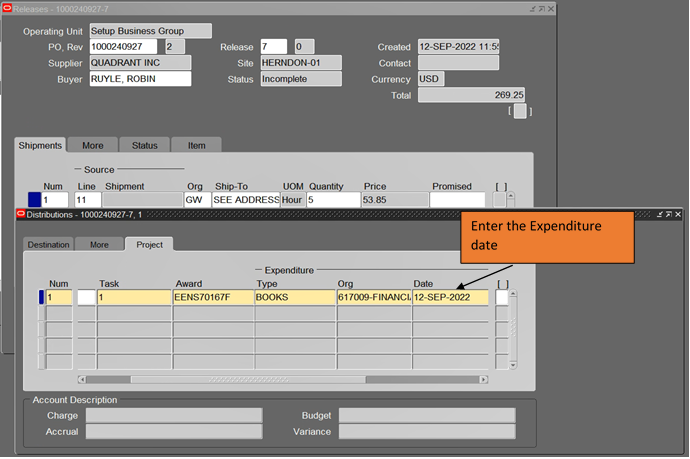Click horizontal scrollbar right arrow

[484, 379]
